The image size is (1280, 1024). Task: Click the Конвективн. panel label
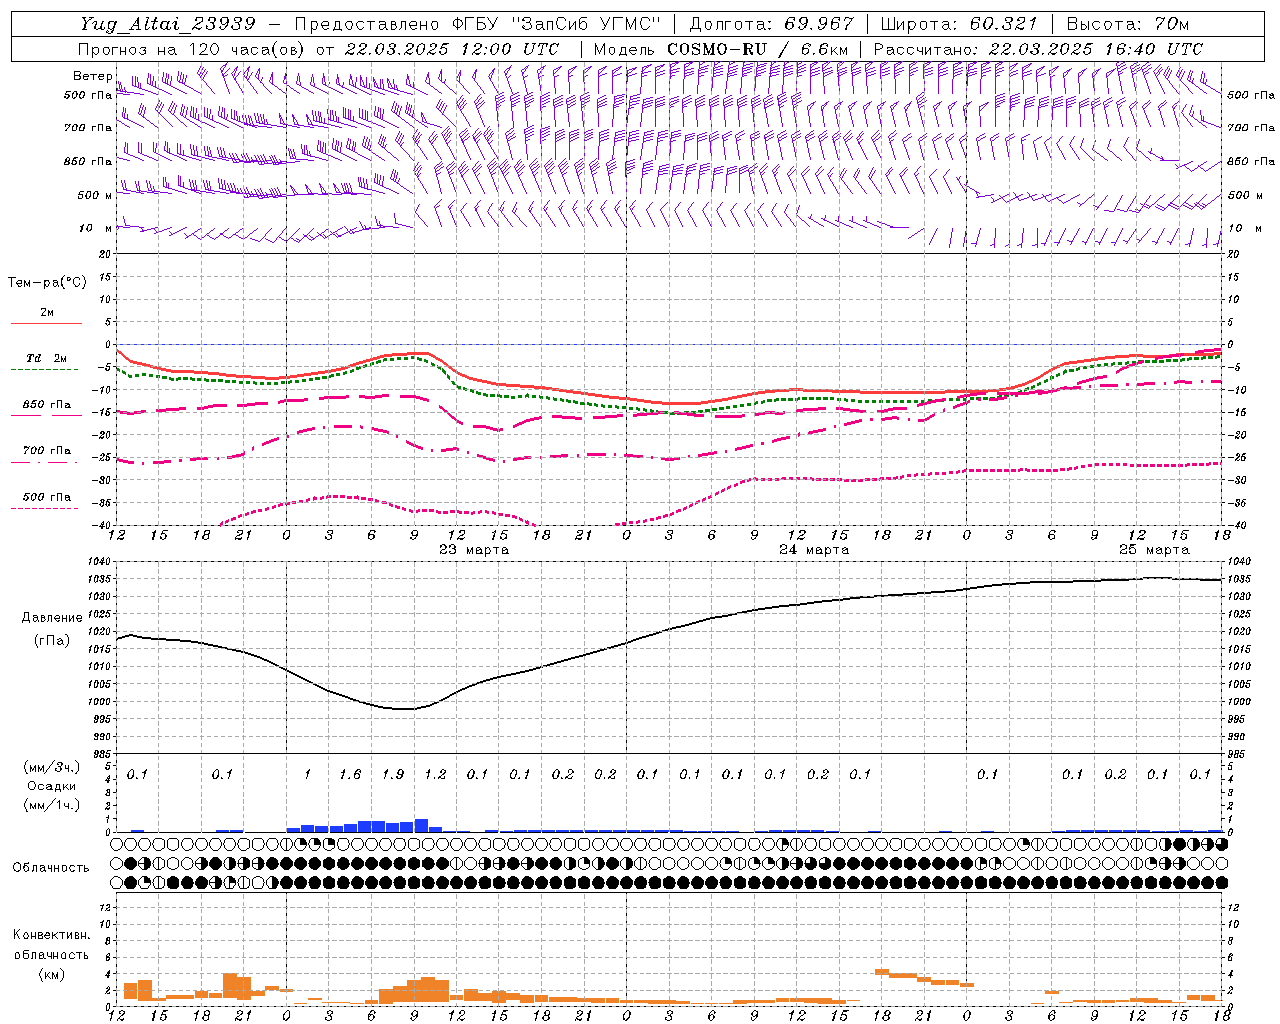coord(51,935)
